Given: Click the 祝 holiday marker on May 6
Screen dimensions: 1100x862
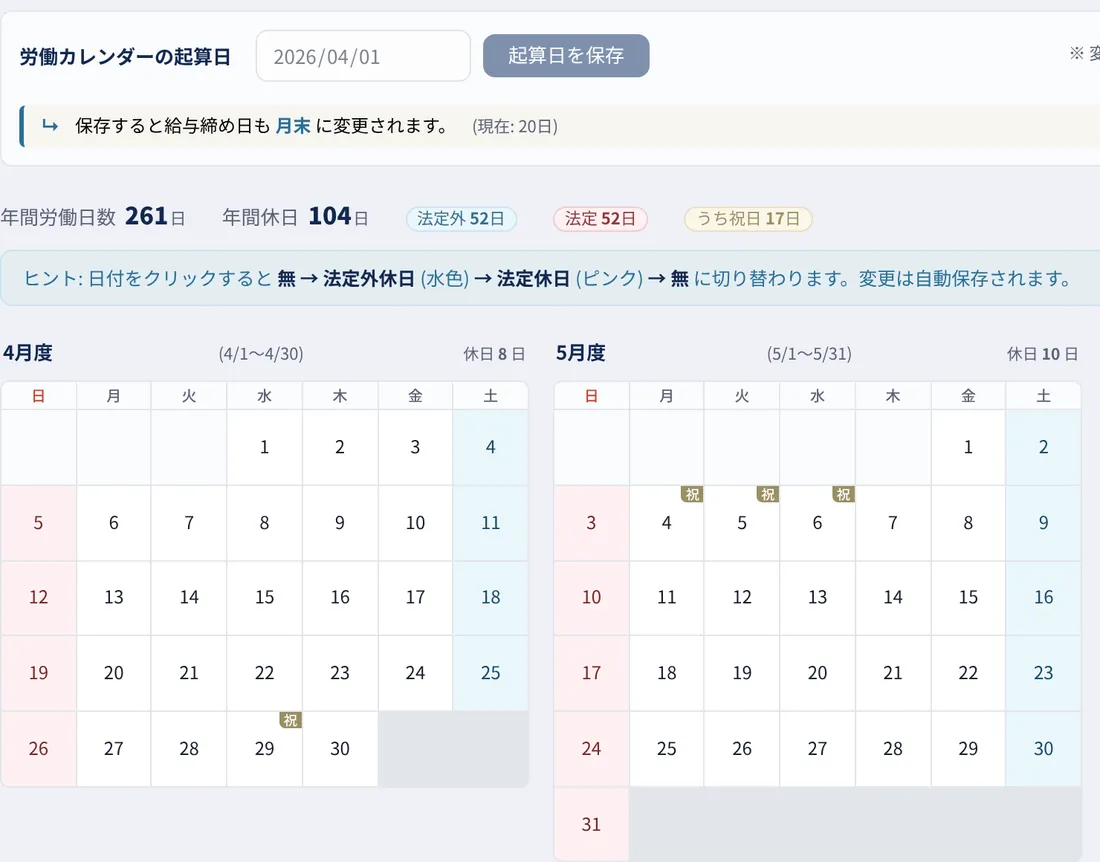Looking at the screenshot, I should pyautogui.click(x=843, y=494).
